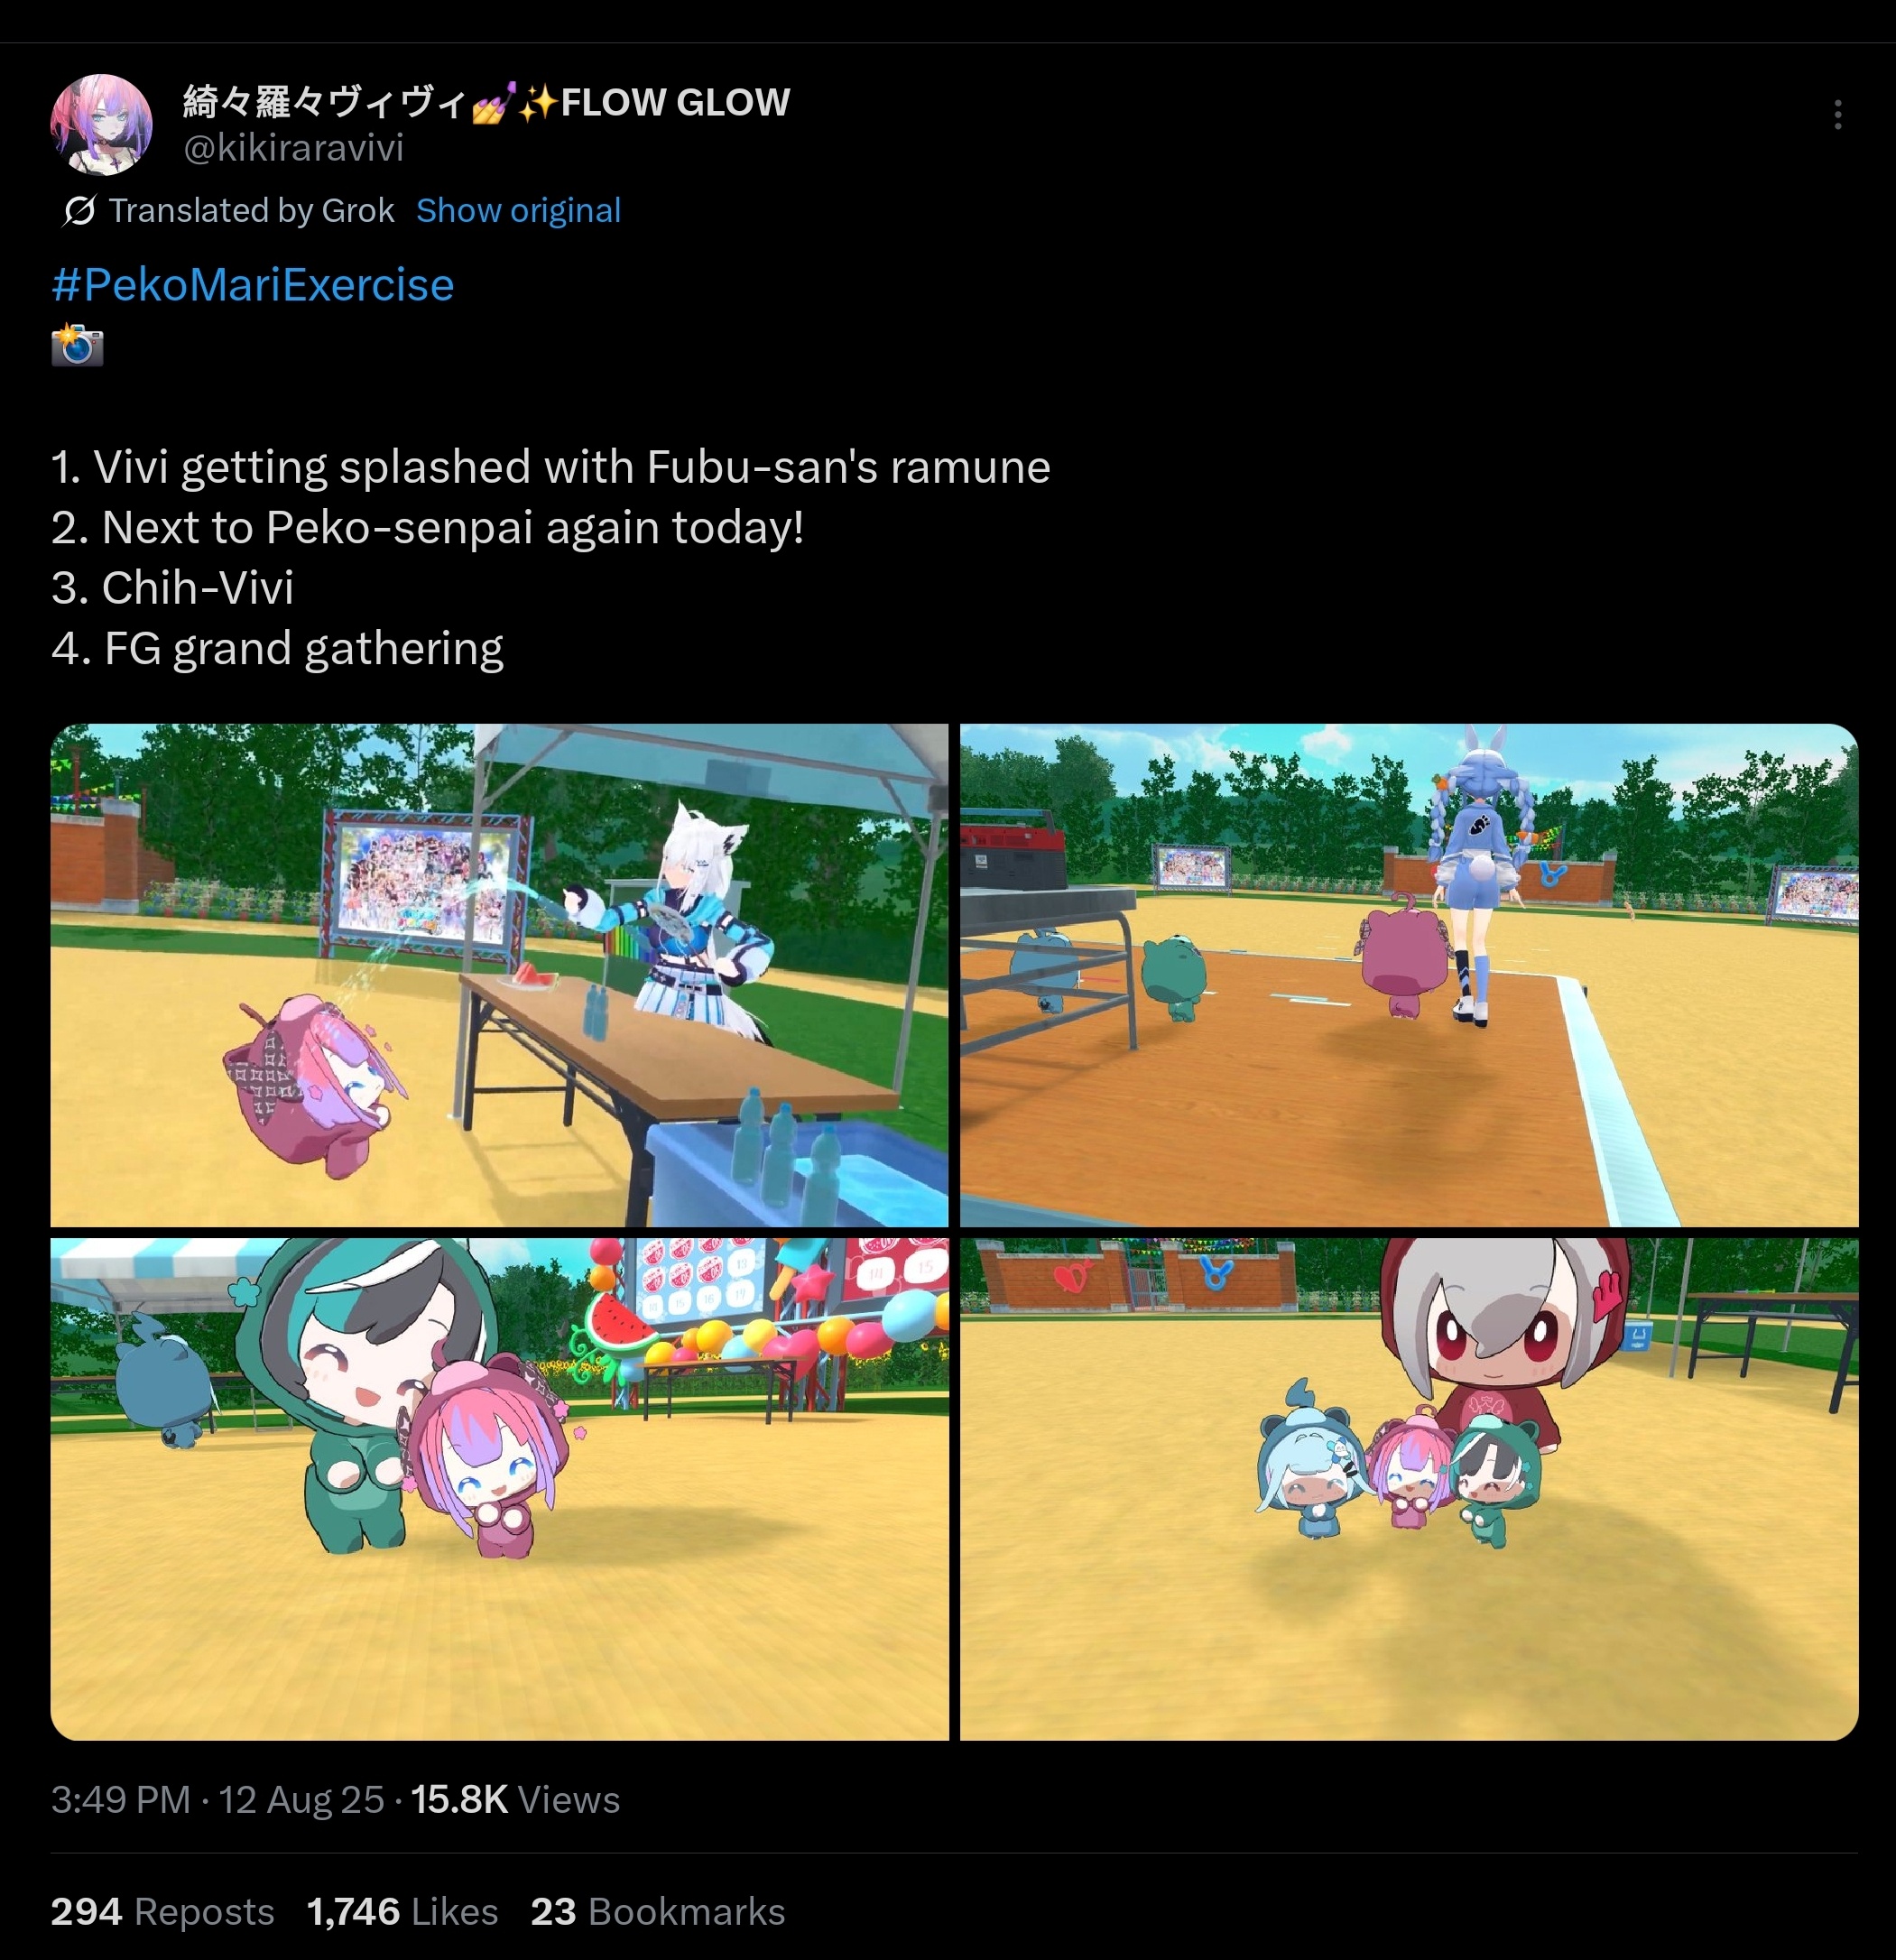
Task: Open the FLOW GLOW display name profile
Action: pos(486,102)
